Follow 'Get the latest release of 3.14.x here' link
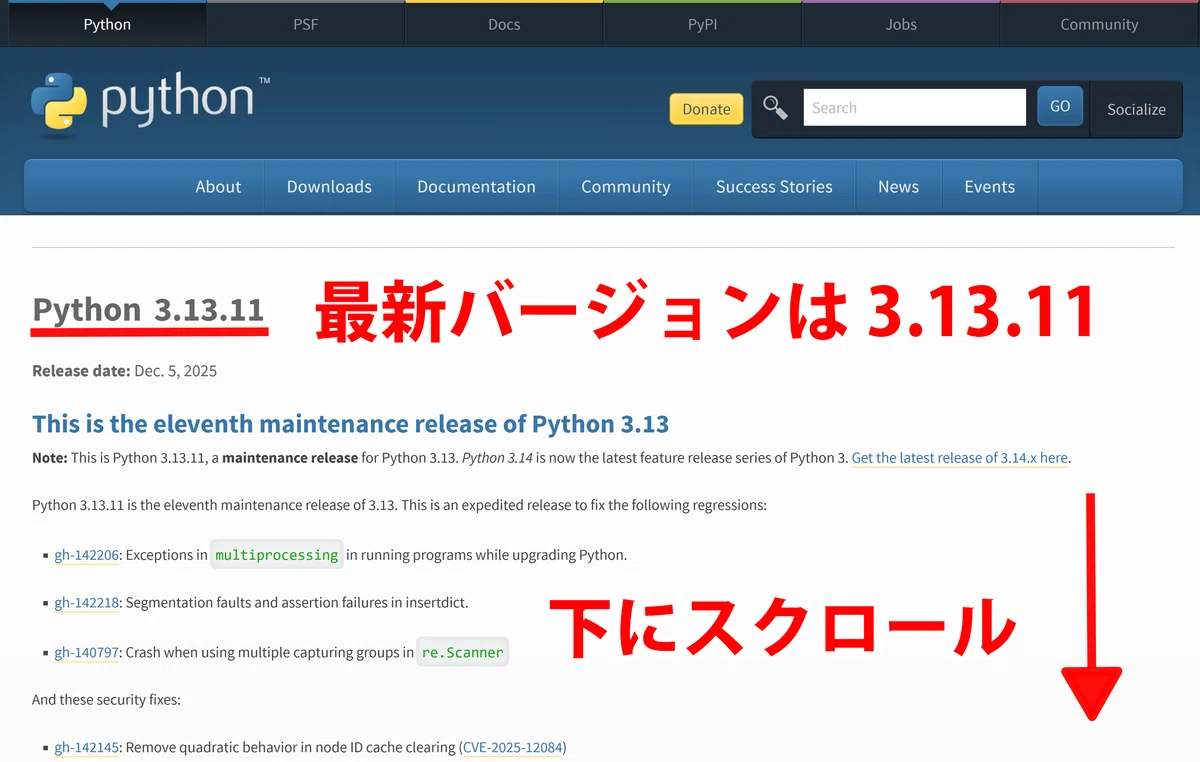The width and height of the screenshot is (1200, 762). (960, 458)
